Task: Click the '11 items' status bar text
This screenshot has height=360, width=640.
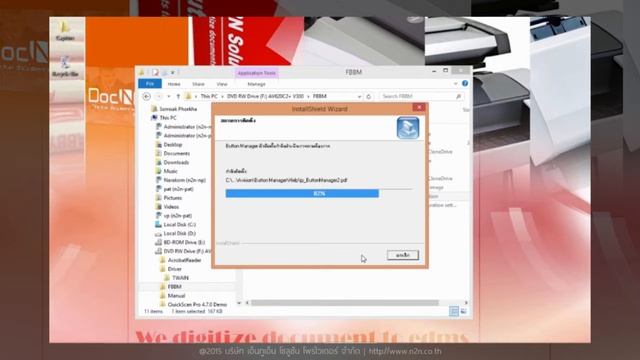Action: 153,311
